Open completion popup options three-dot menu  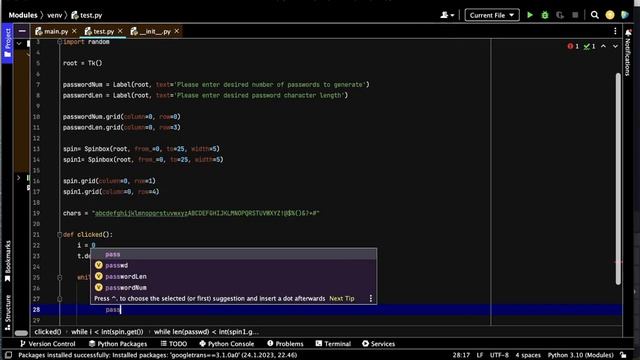point(371,298)
